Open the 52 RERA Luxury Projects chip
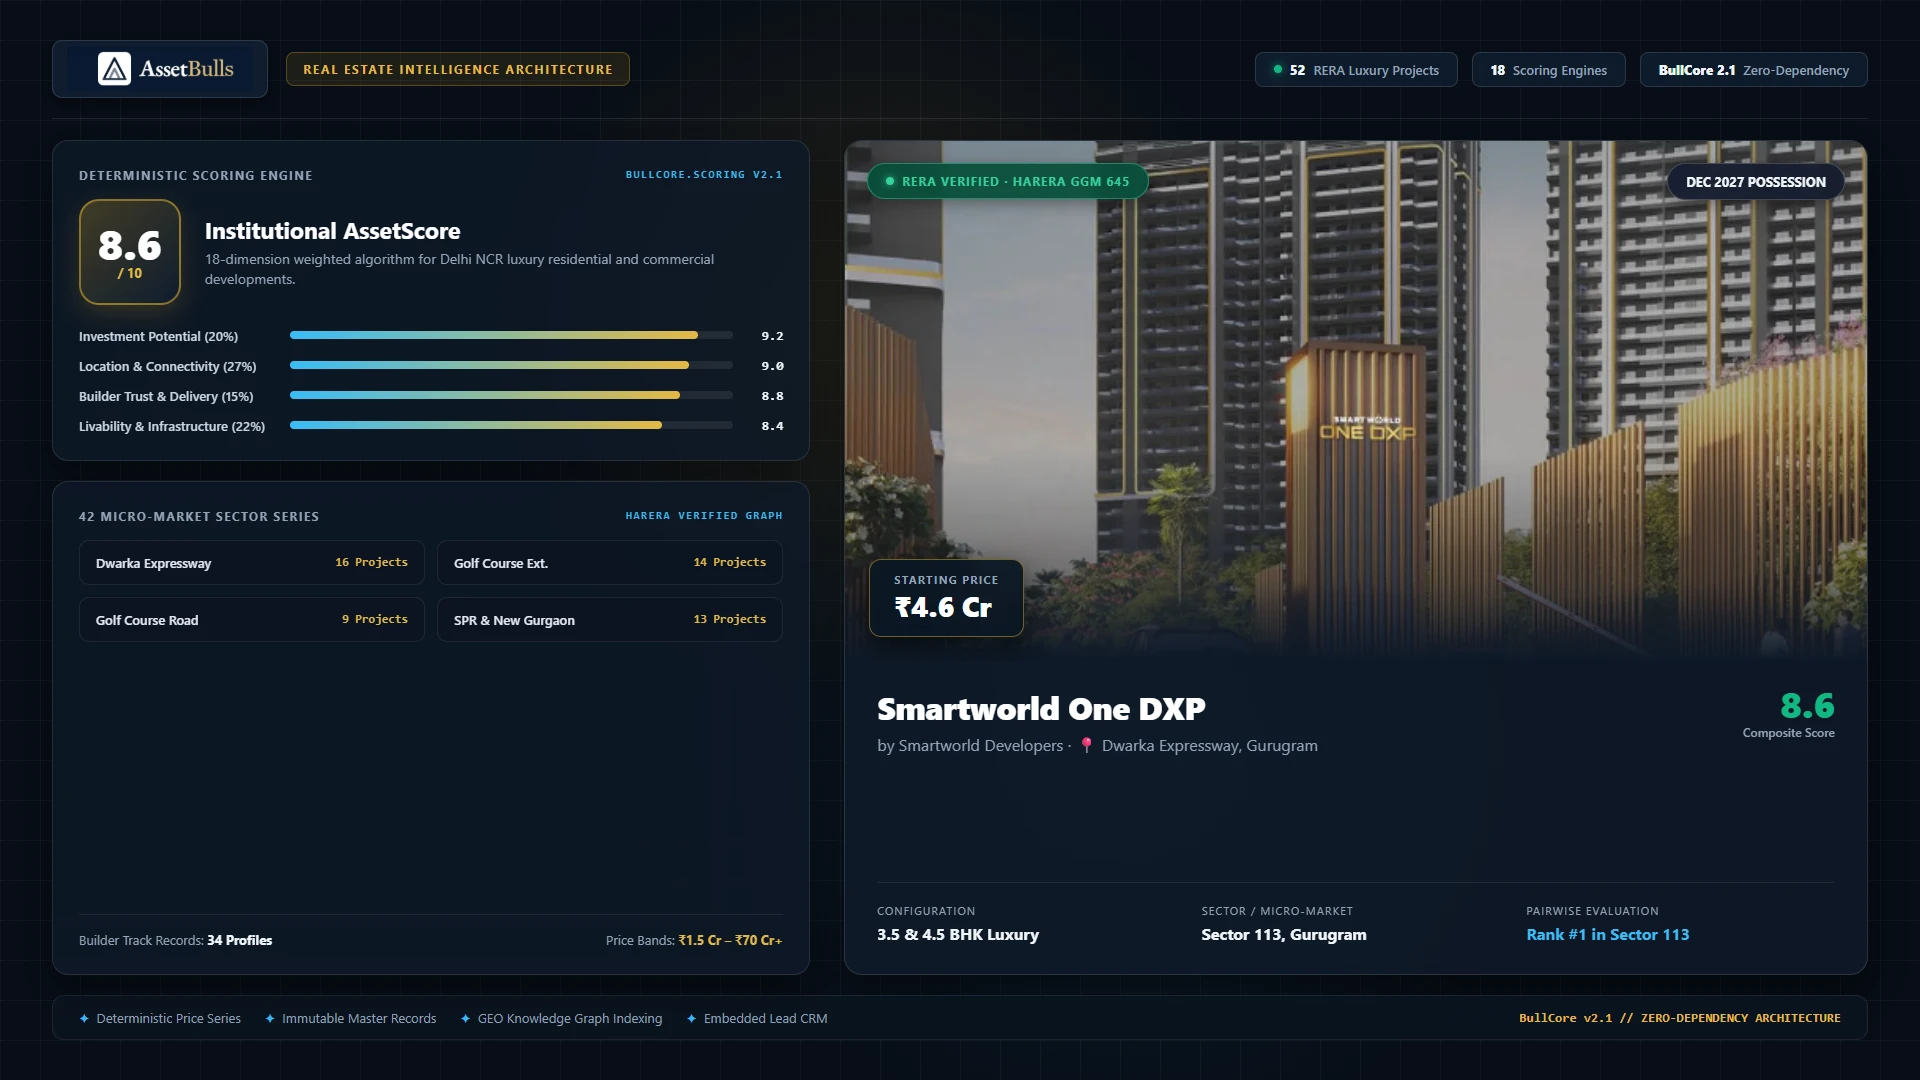 1356,70
